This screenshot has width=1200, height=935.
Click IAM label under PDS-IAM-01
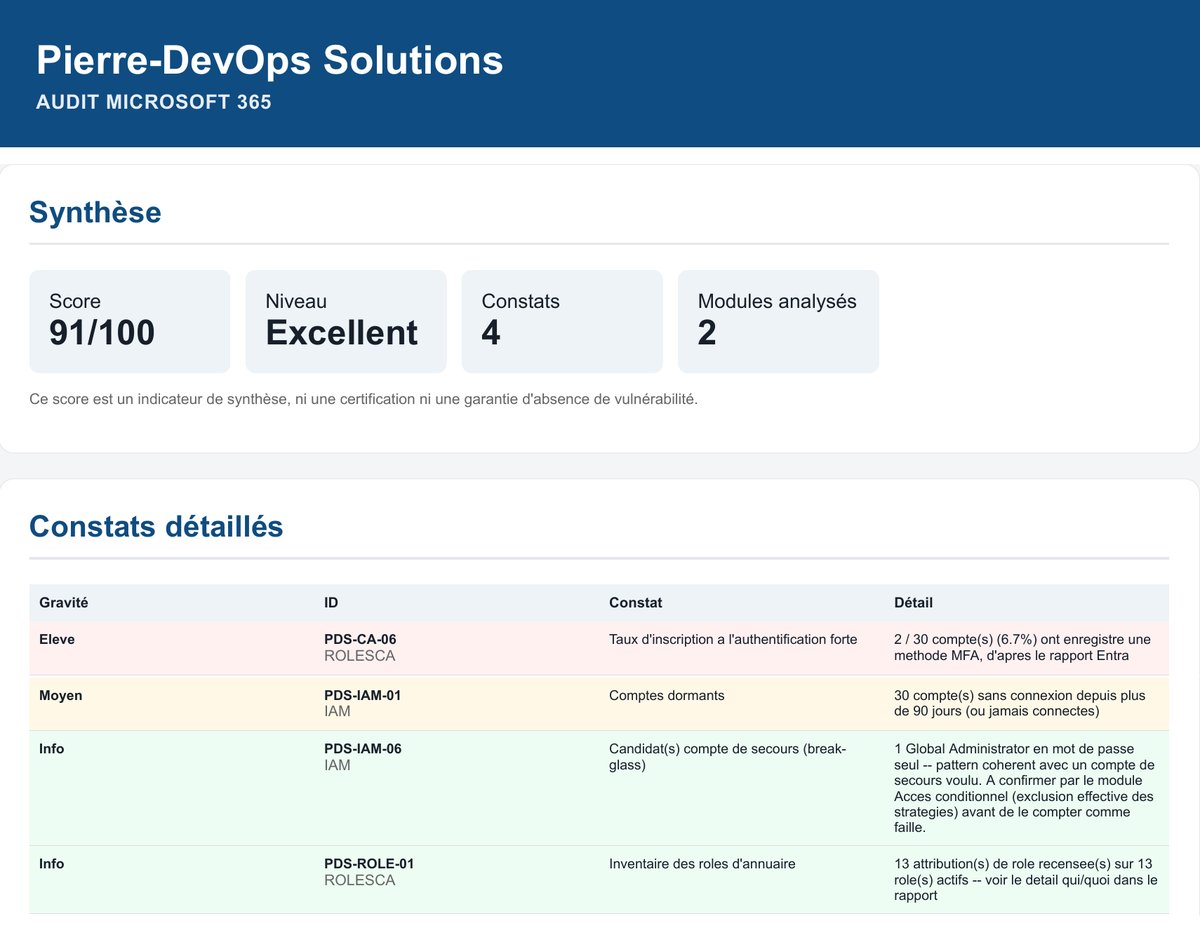pos(337,712)
